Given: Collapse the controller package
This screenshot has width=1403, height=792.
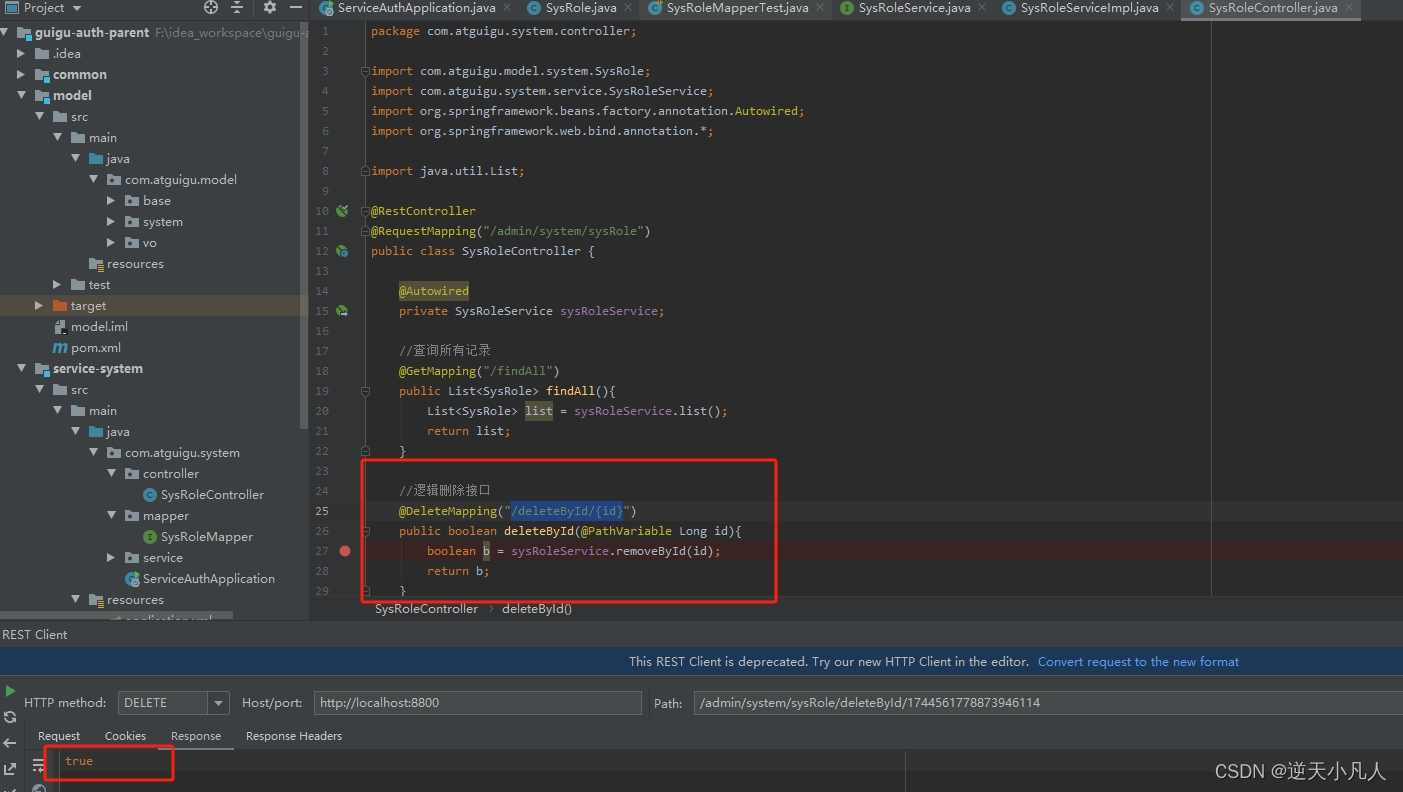Looking at the screenshot, I should click(x=112, y=474).
